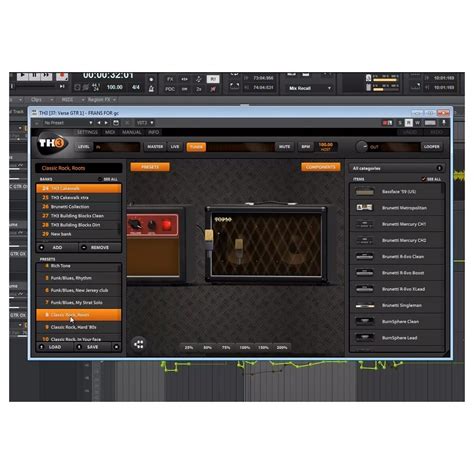Screen dimensions: 474x474
Task: Click the plus icon on the ADD bank button
Action: [x=41, y=248]
